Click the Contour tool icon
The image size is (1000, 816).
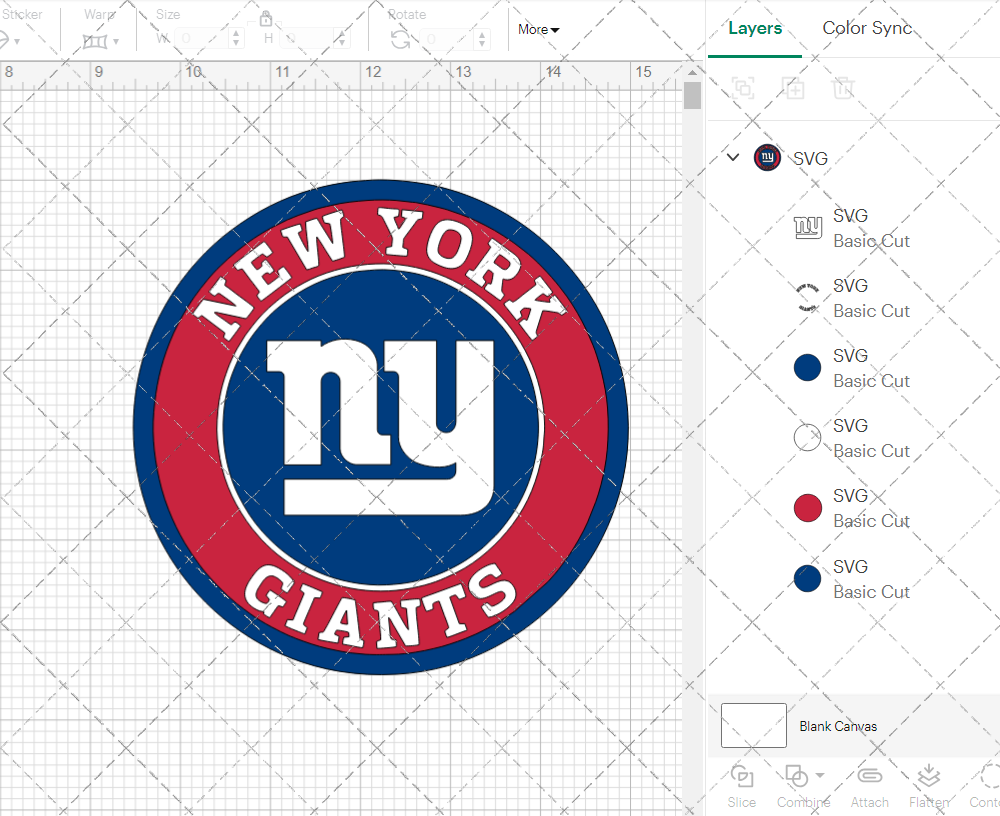[989, 776]
